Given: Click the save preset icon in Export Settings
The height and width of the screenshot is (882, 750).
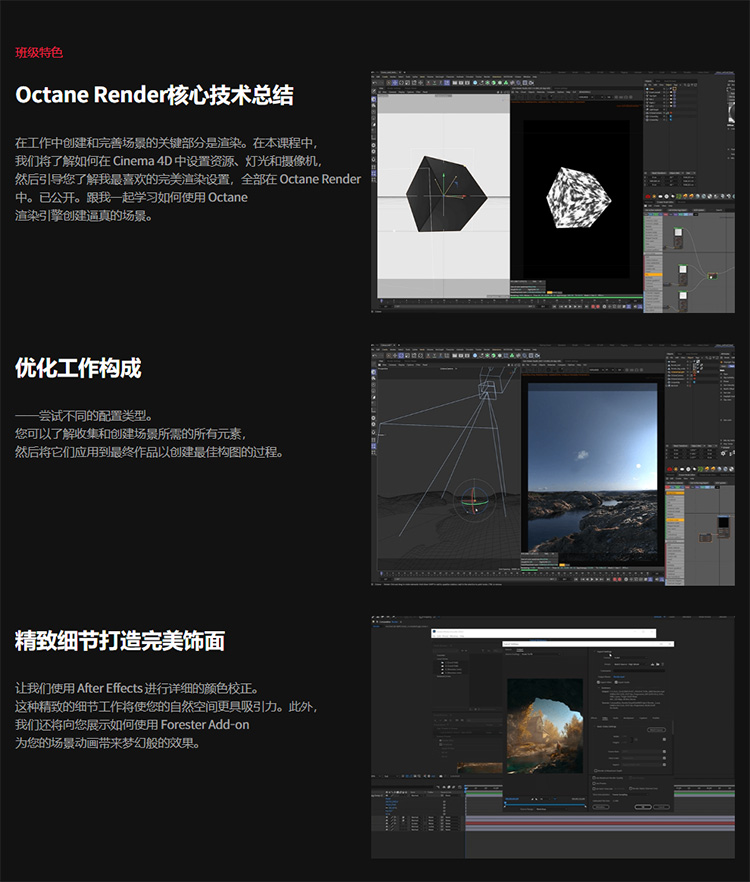Looking at the screenshot, I should point(651,664).
